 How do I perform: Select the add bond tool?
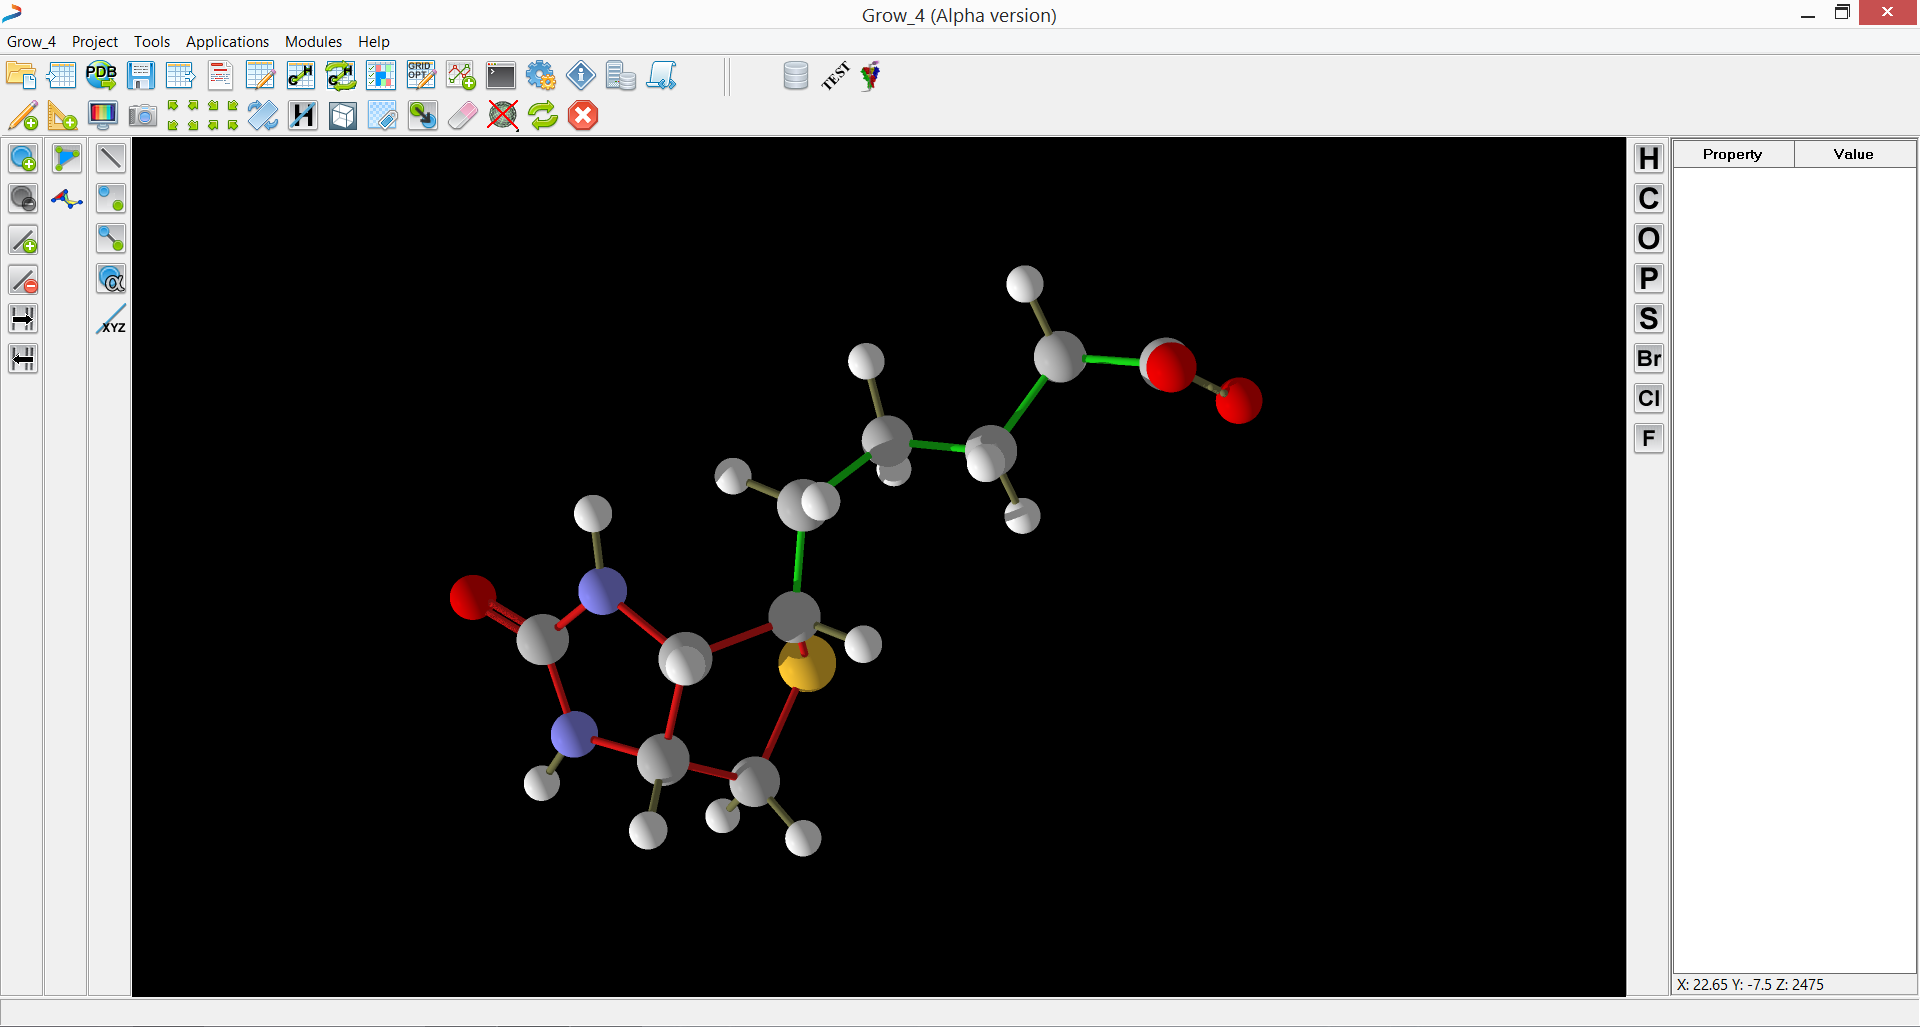(x=23, y=240)
